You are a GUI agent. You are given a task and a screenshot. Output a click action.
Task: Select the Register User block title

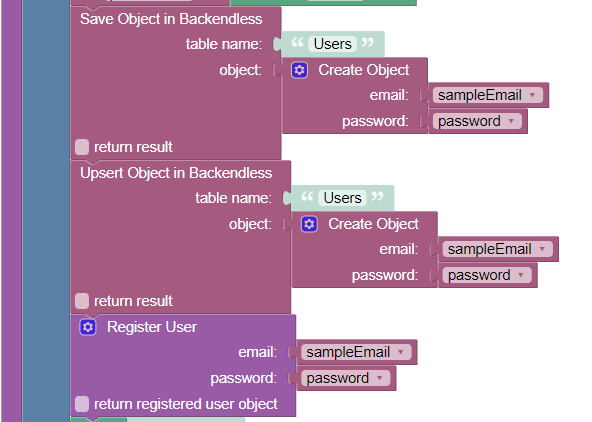152,327
